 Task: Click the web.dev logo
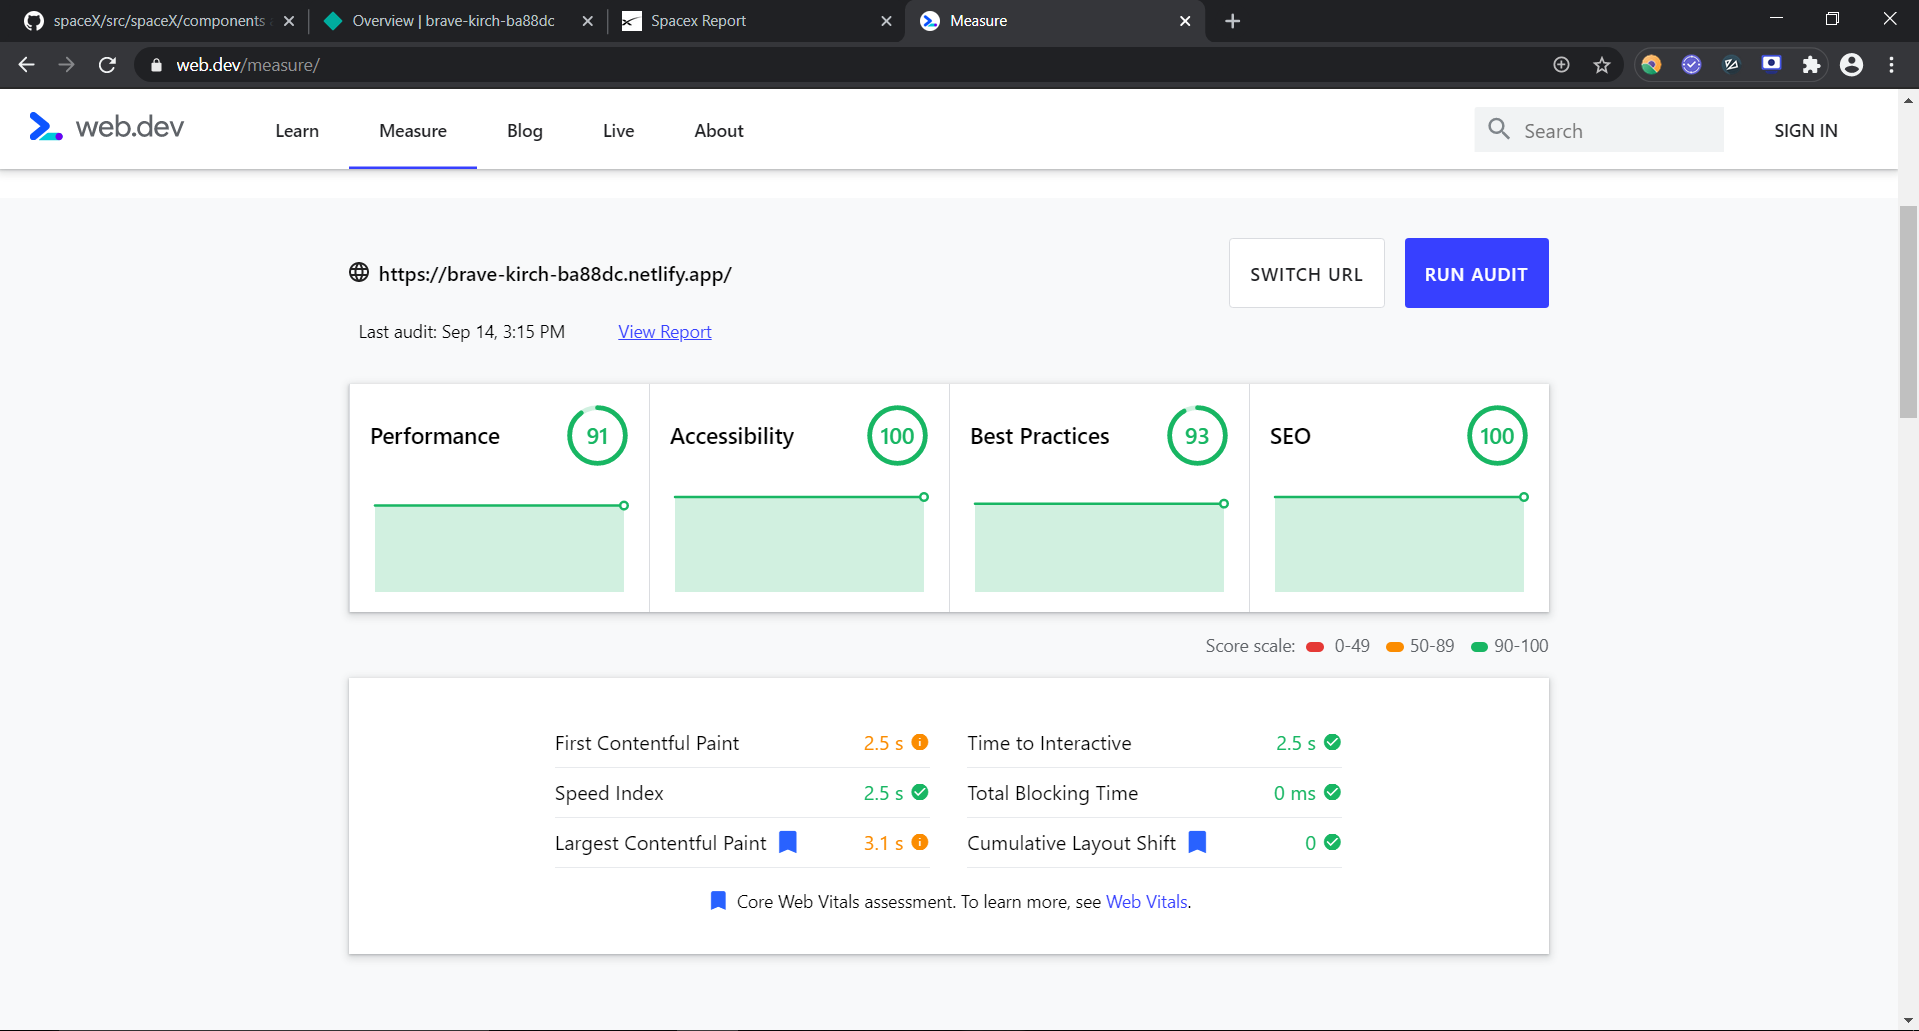tap(106, 127)
